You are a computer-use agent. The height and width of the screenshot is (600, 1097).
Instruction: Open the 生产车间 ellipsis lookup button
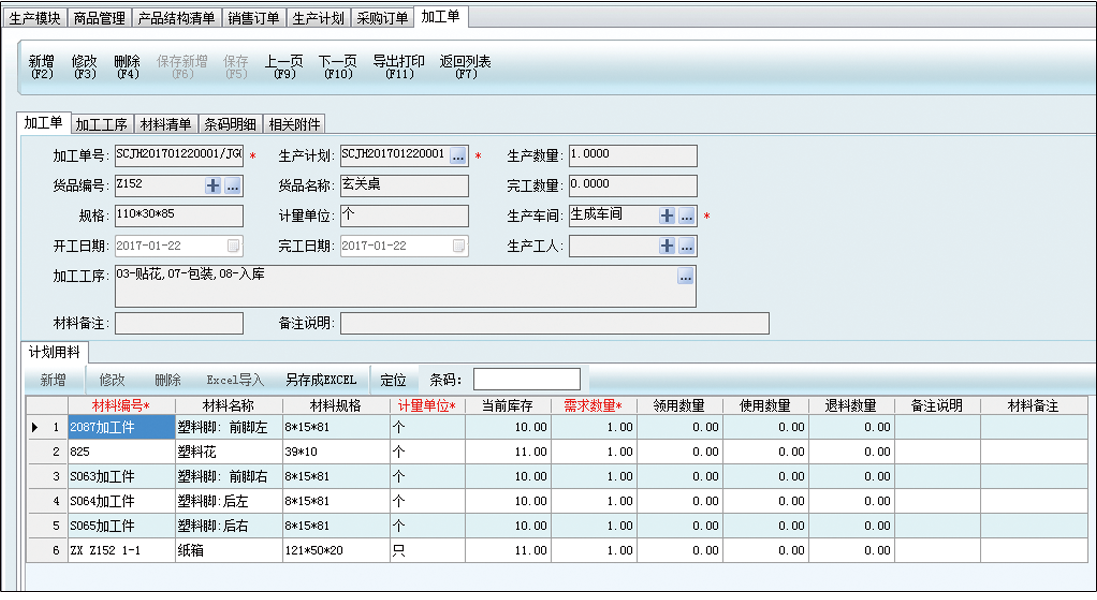686,216
